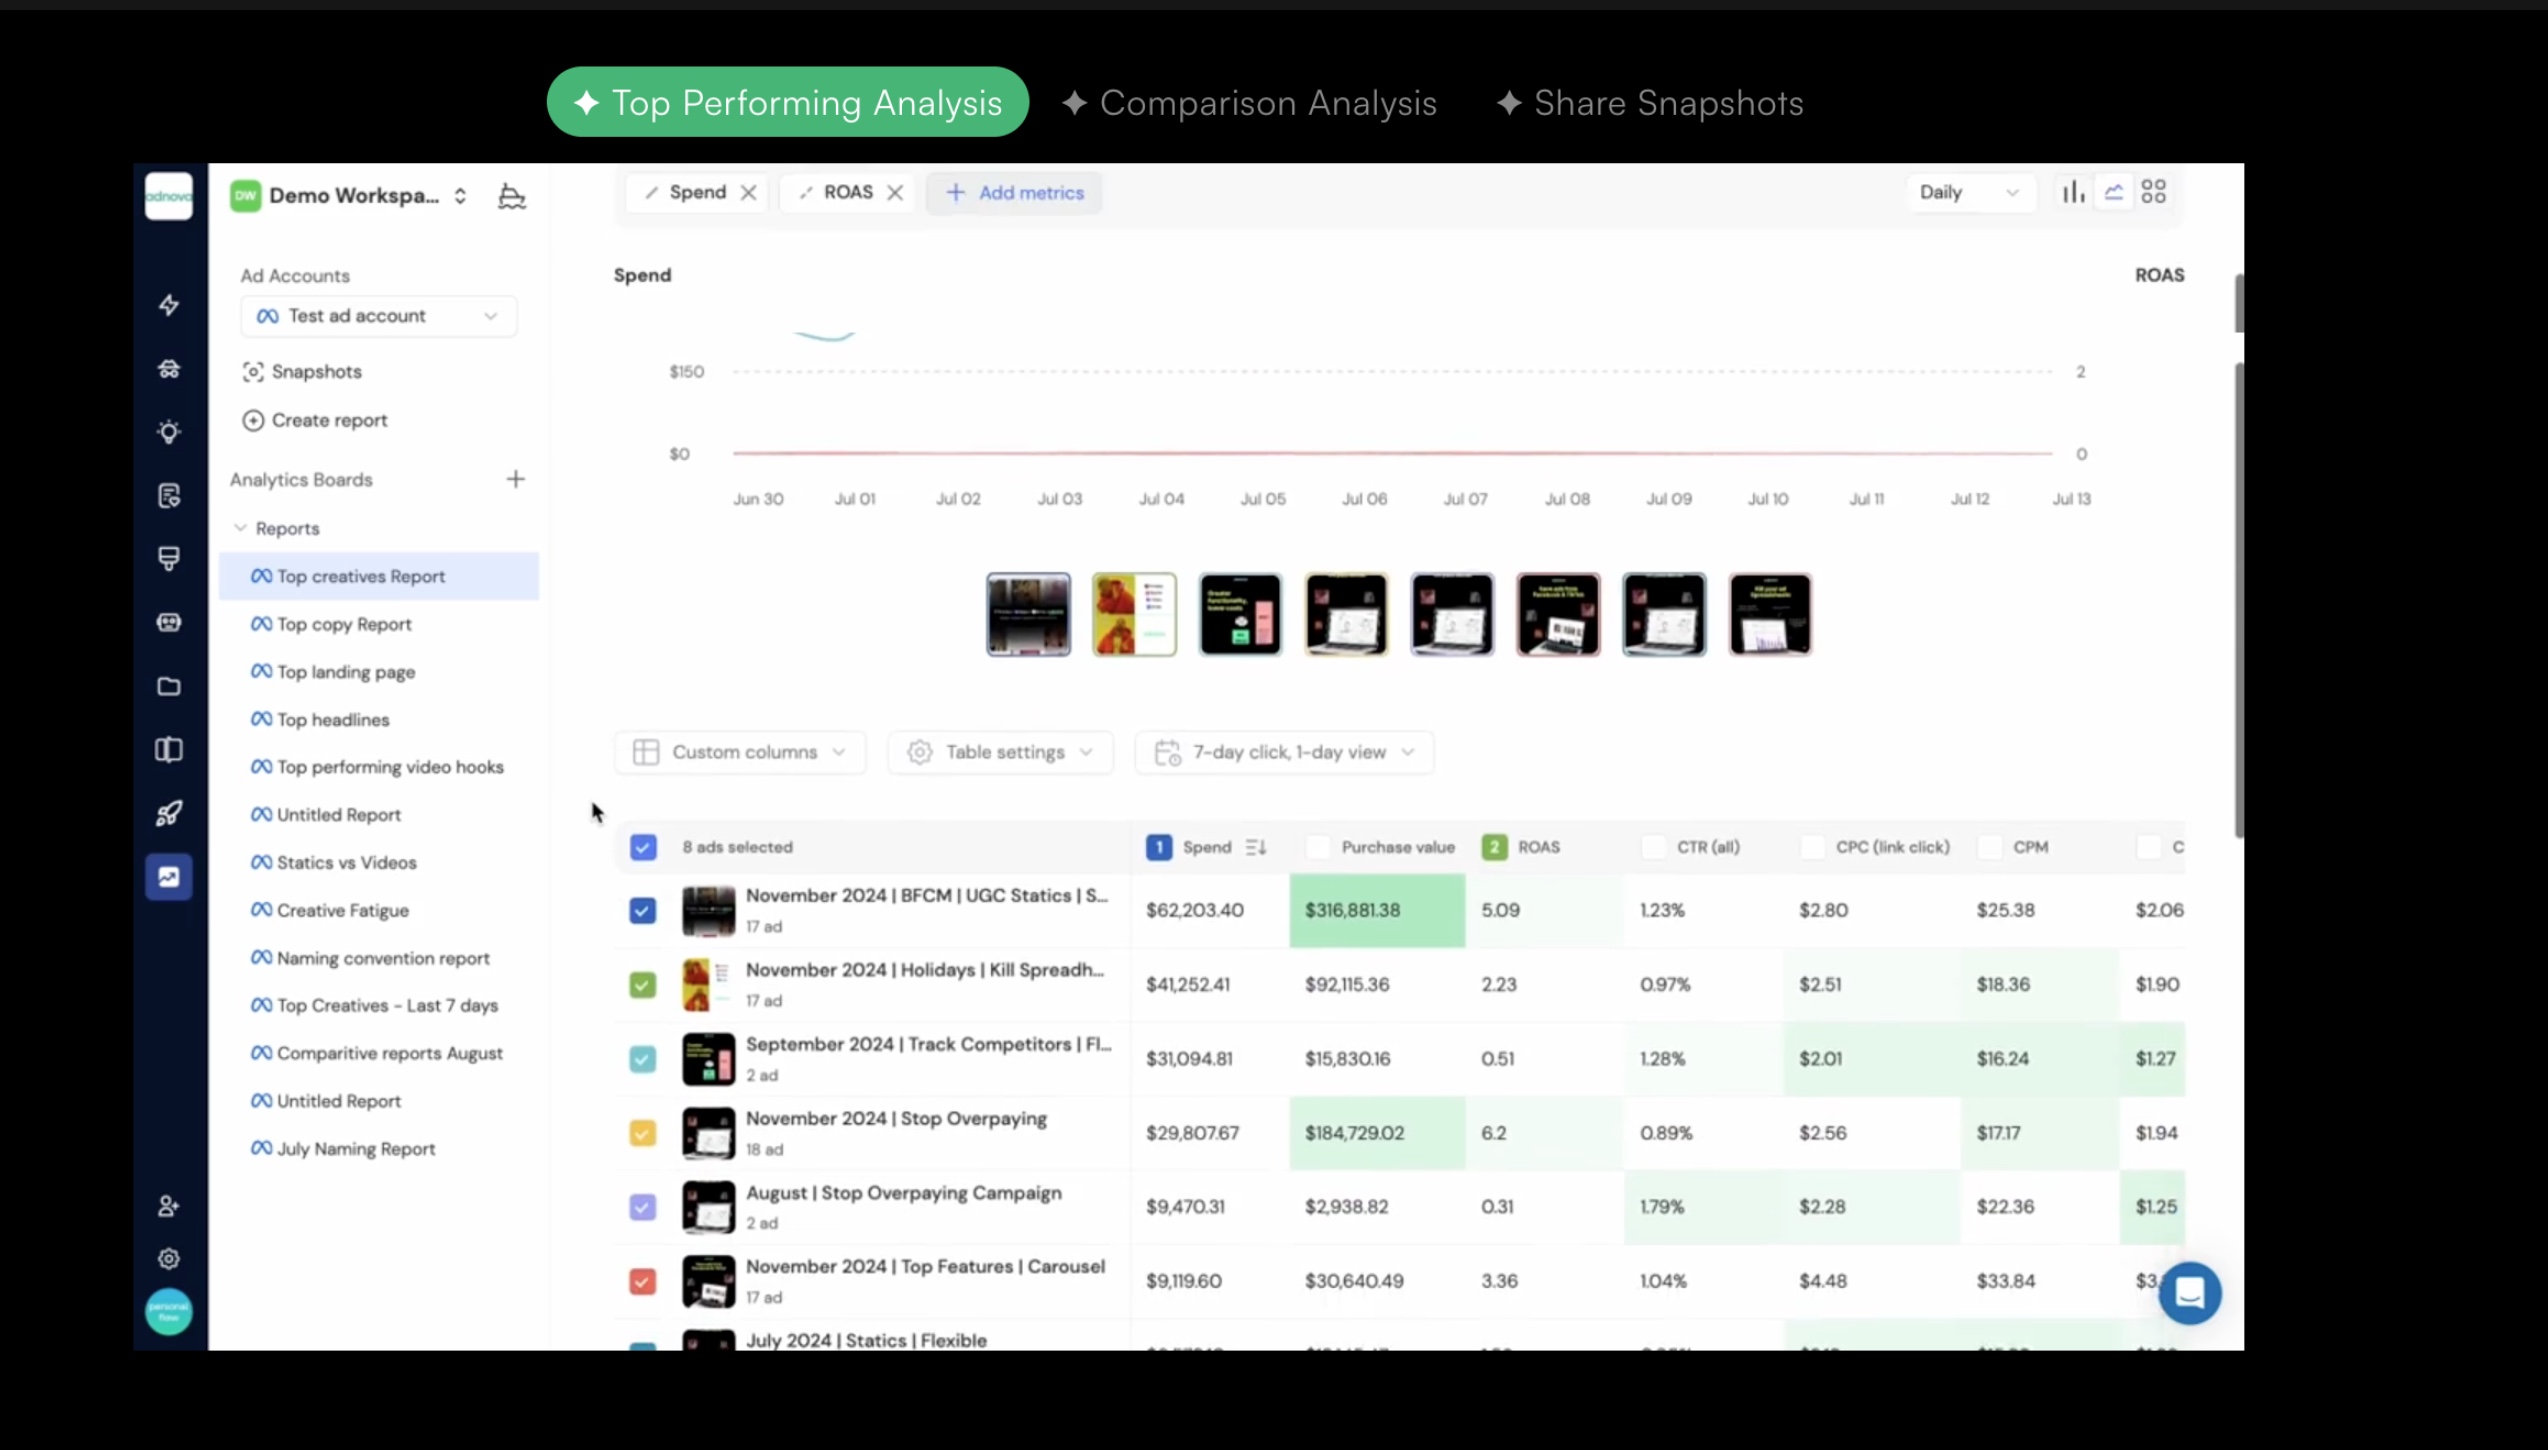Select the bar chart view icon
This screenshot has height=1450, width=2548.
2073,191
